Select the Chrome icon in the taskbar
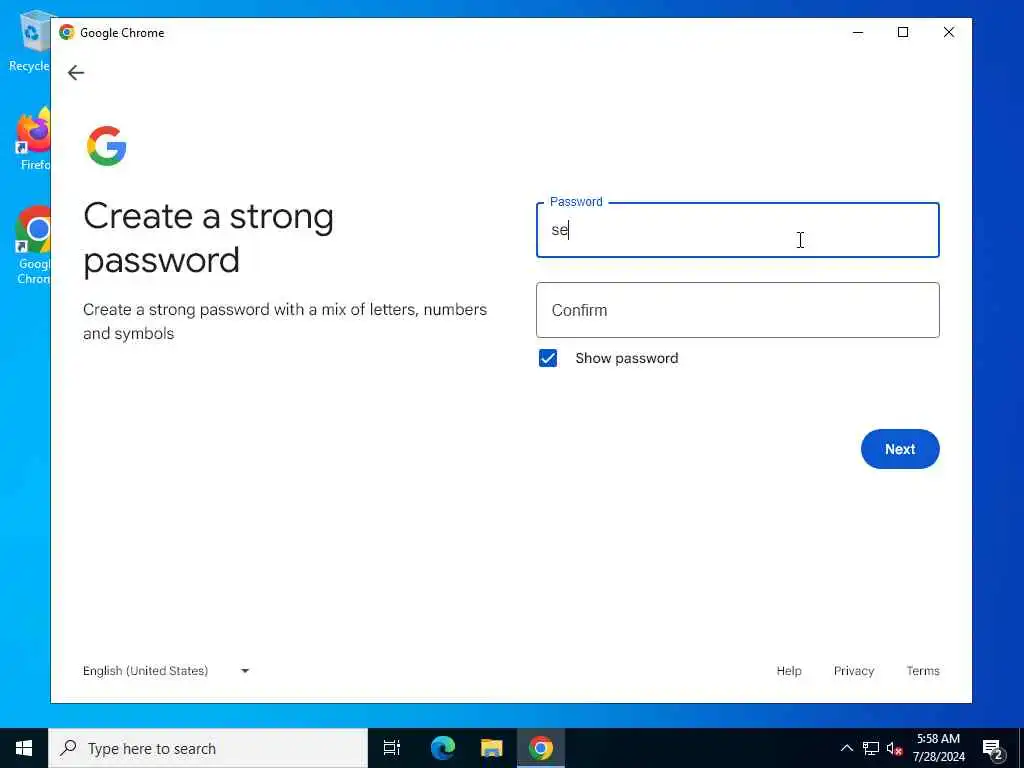This screenshot has width=1024, height=768. click(541, 748)
